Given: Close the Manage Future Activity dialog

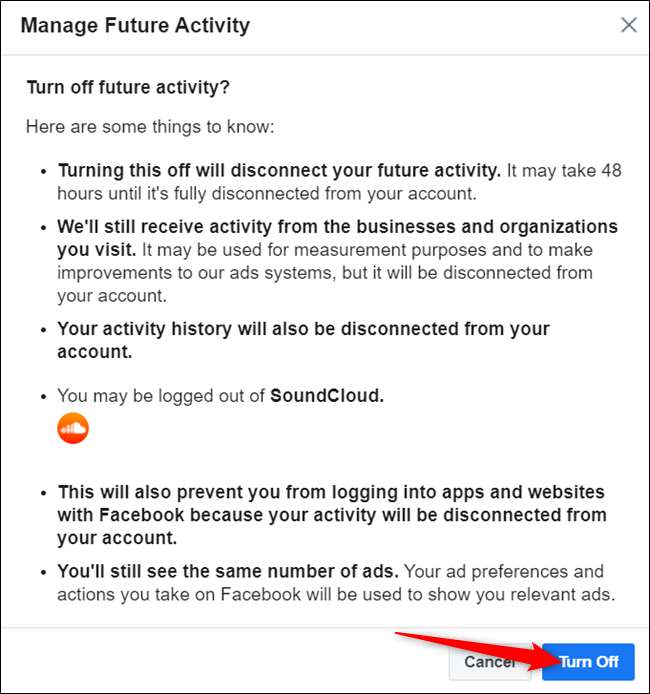Looking at the screenshot, I should click(628, 25).
